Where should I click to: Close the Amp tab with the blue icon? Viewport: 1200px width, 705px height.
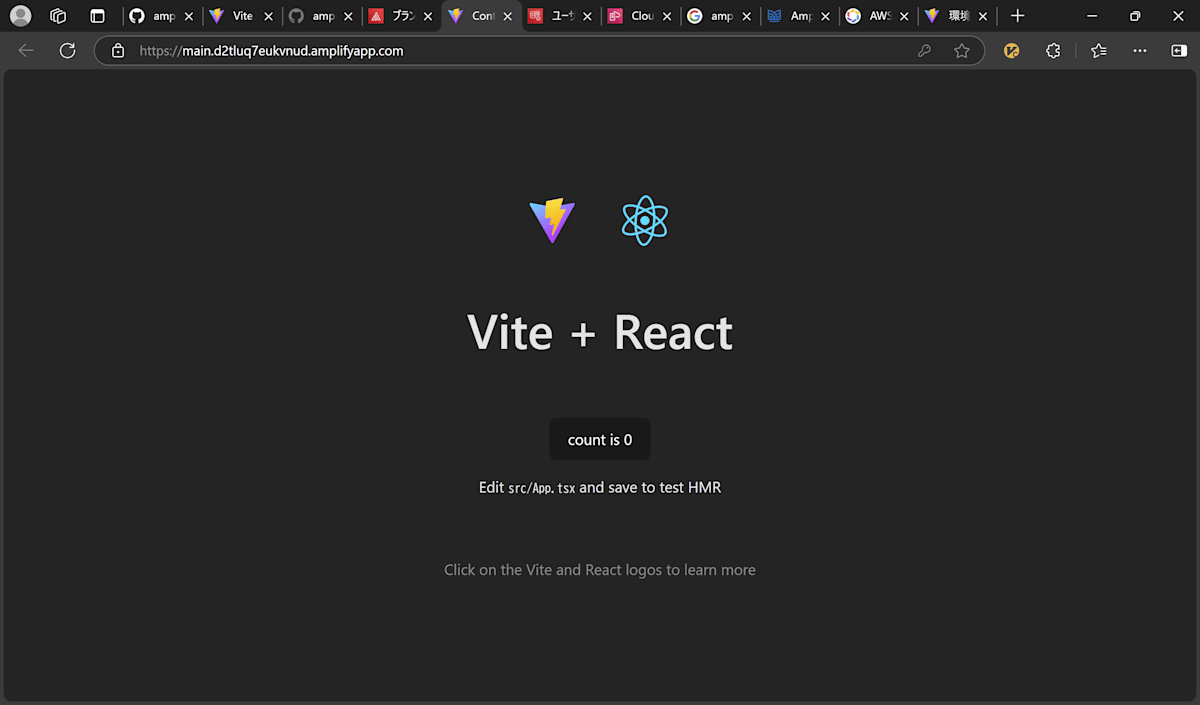826,16
